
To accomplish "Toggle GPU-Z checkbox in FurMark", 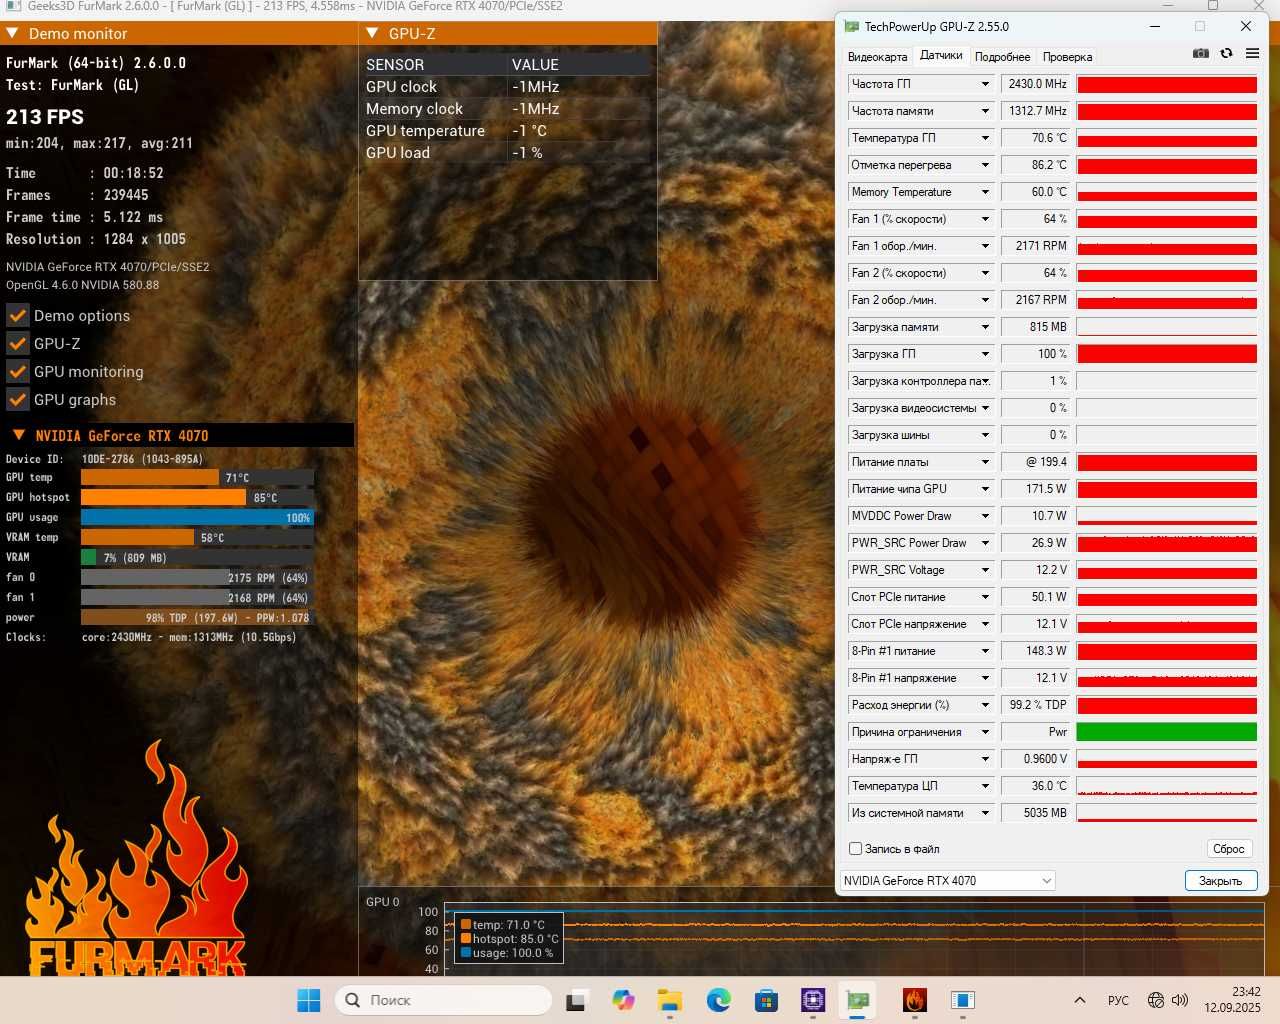I will [18, 344].
